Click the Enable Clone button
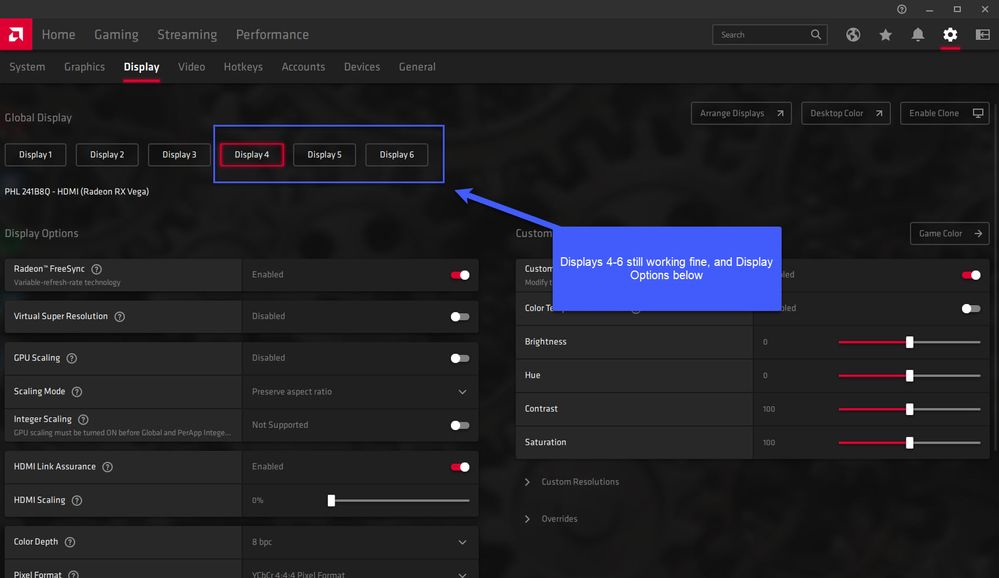Image resolution: width=999 pixels, height=578 pixels. pyautogui.click(x=944, y=113)
